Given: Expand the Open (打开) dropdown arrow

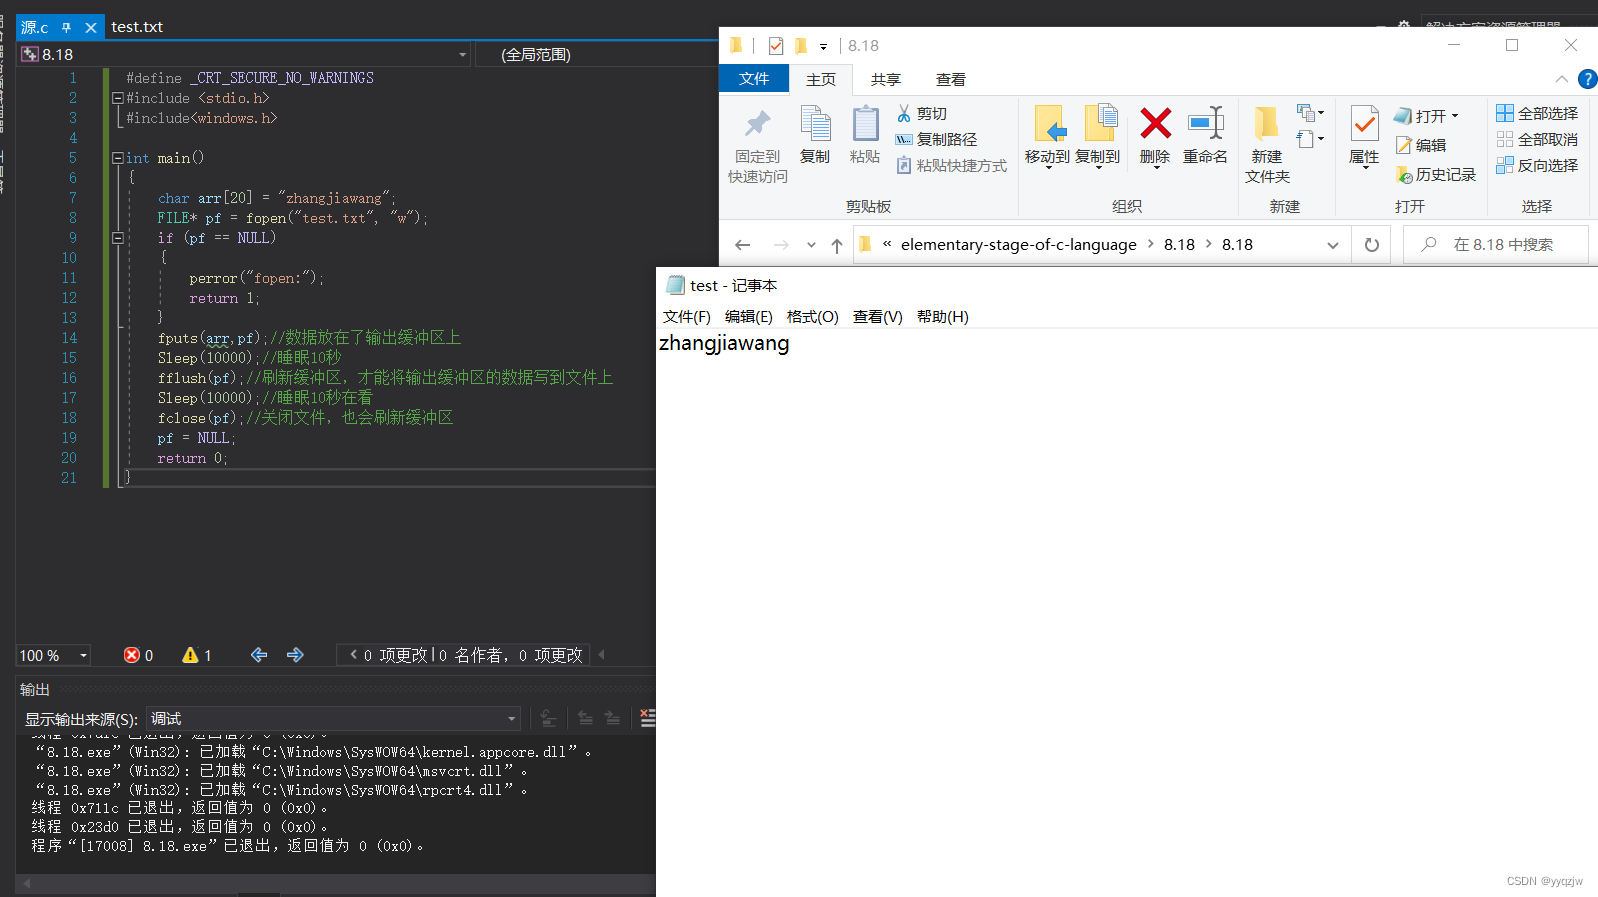Looking at the screenshot, I should pos(1455,116).
